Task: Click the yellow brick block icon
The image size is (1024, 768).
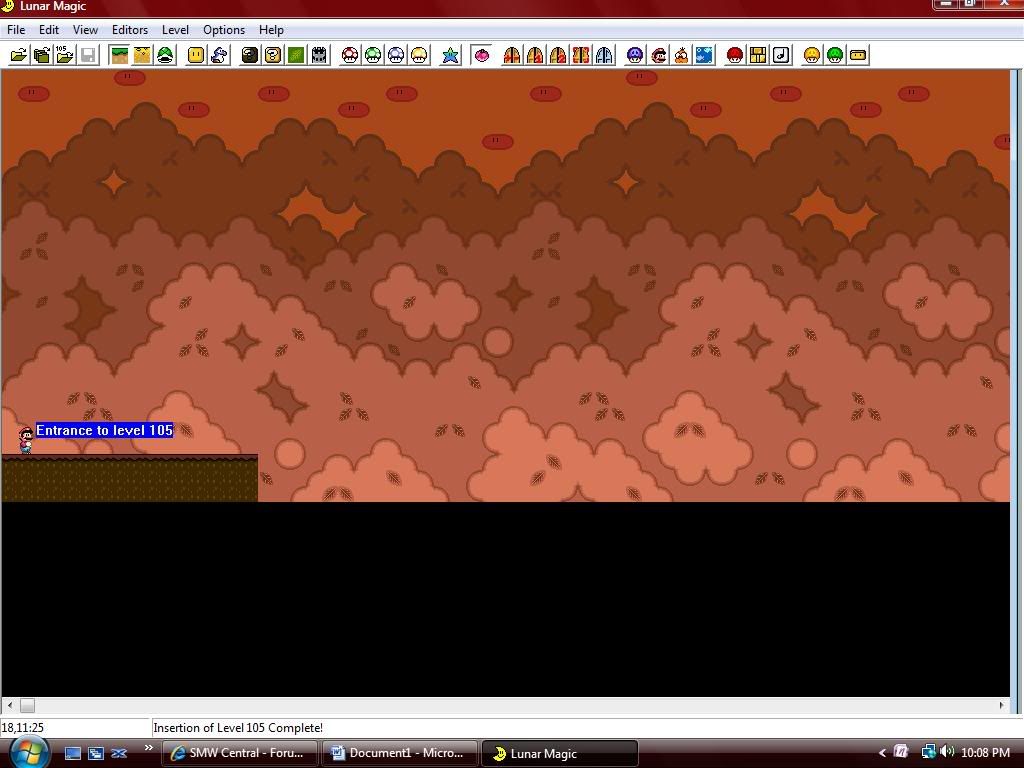Action: (x=758, y=56)
